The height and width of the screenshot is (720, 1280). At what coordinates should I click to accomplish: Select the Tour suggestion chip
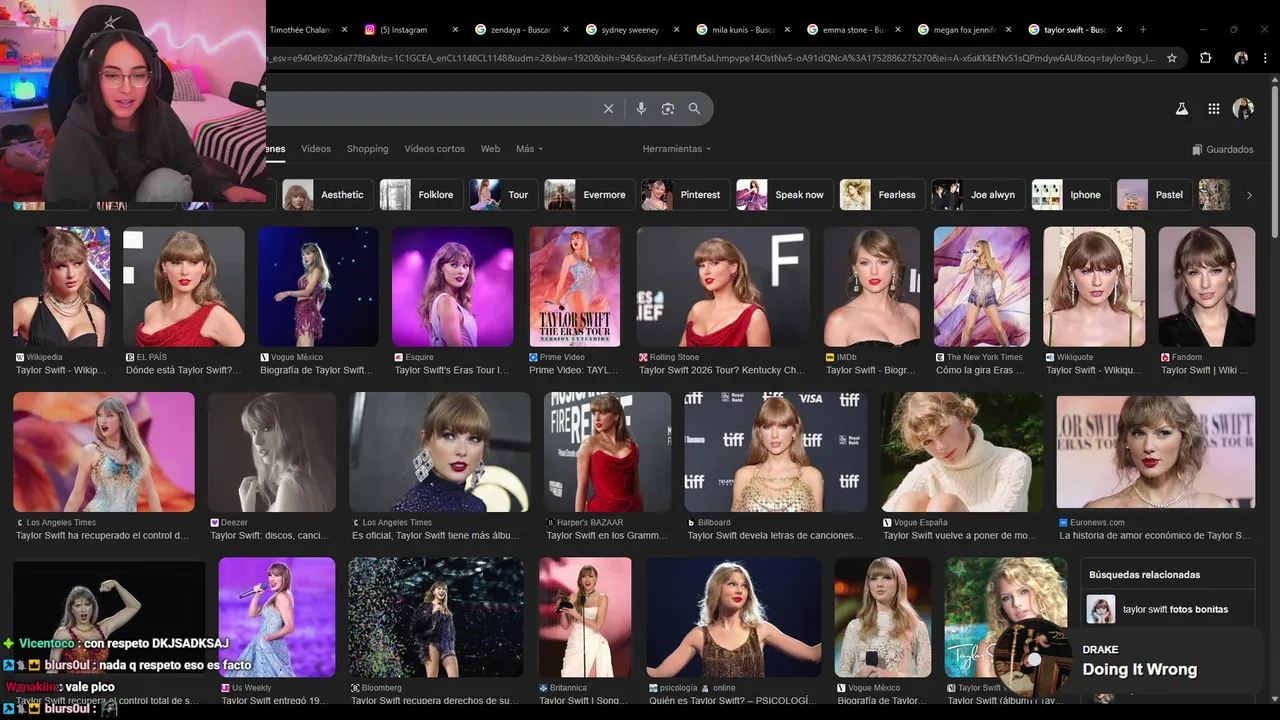[504, 195]
